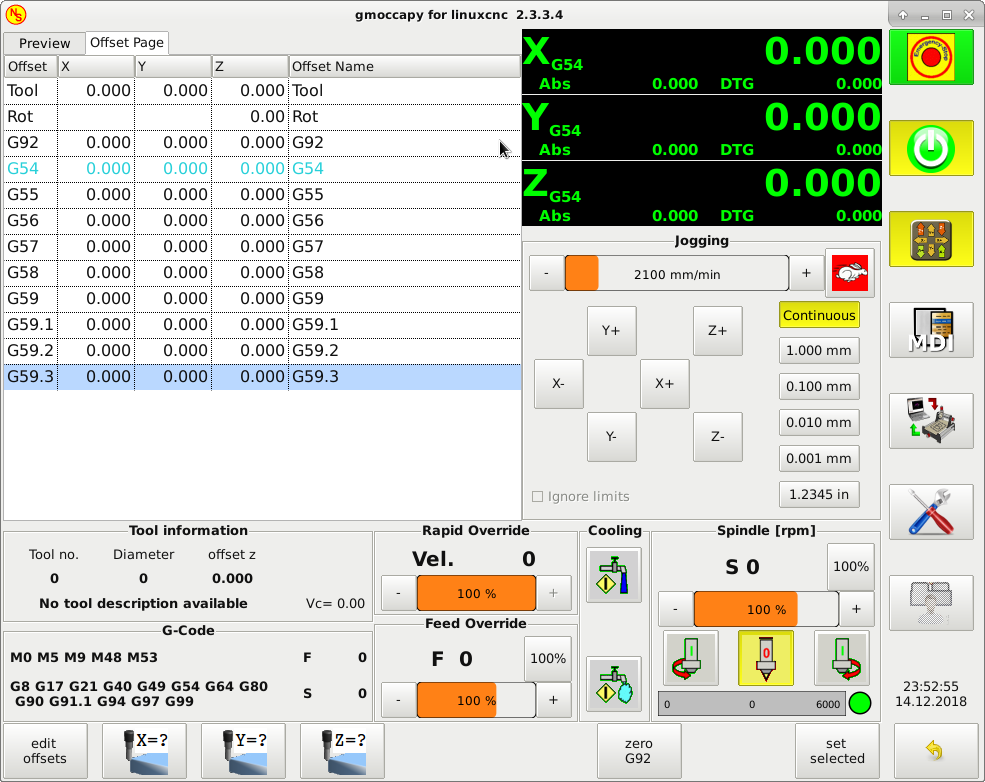The height and width of the screenshot is (782, 985).
Task: Jog Z- axis button
Action: point(717,437)
